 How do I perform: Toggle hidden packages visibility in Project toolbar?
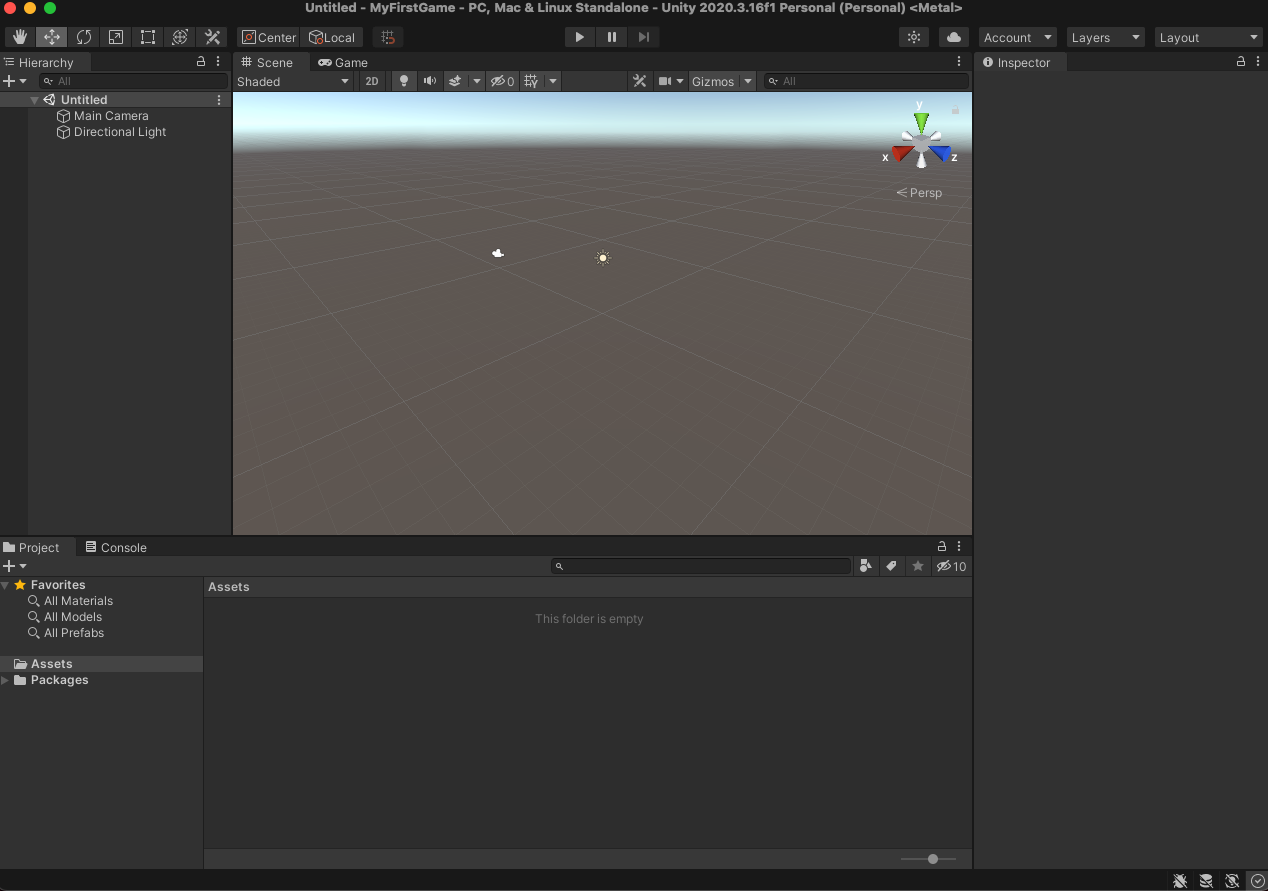[x=951, y=566]
